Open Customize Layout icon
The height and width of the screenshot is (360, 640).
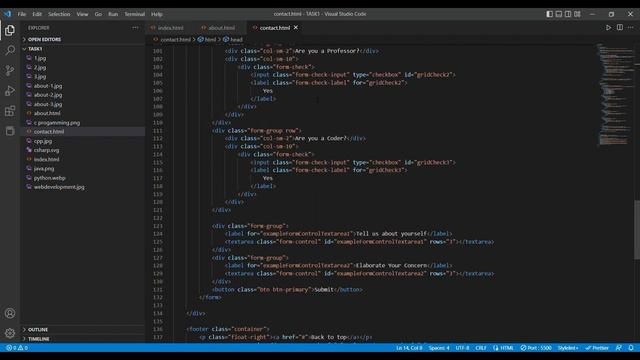pyautogui.click(x=577, y=14)
